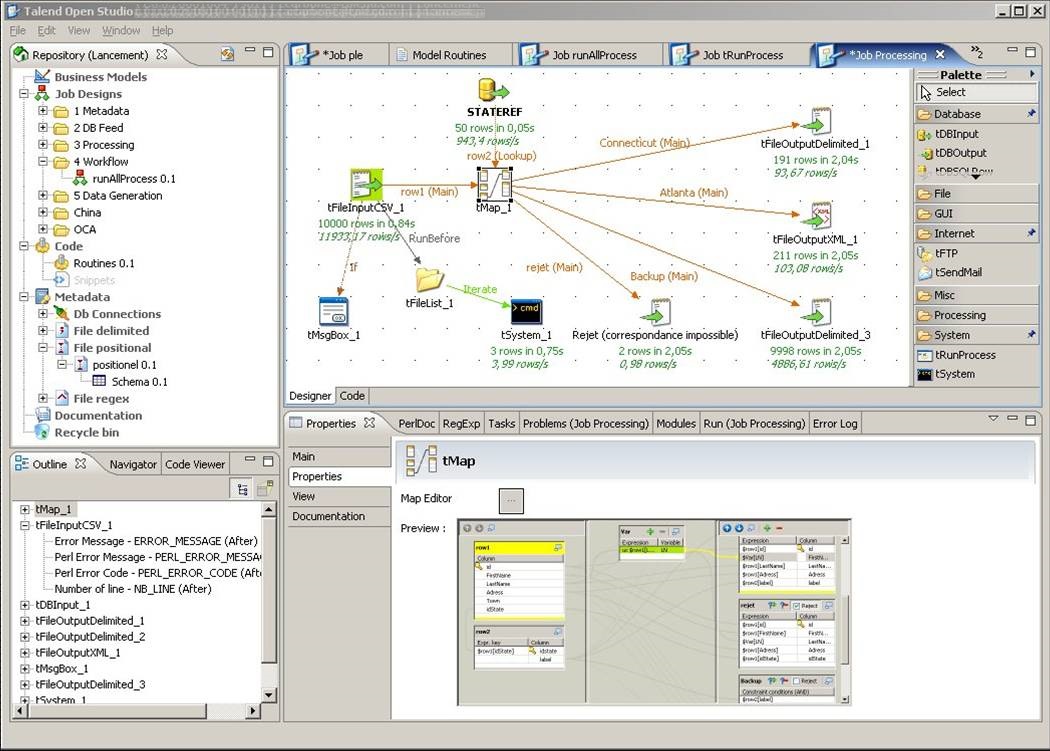Choose the Select tool in Palette

pos(950,92)
